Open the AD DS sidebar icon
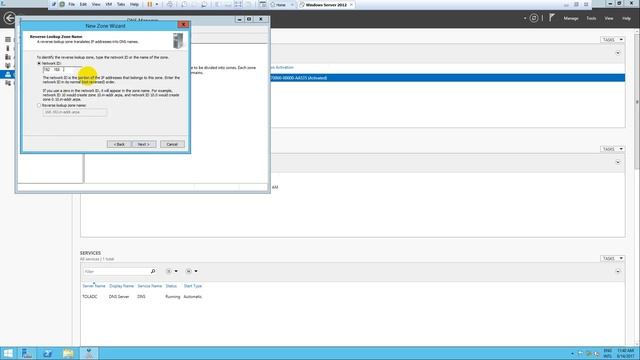This screenshot has height=360, width=640. pos(8,65)
